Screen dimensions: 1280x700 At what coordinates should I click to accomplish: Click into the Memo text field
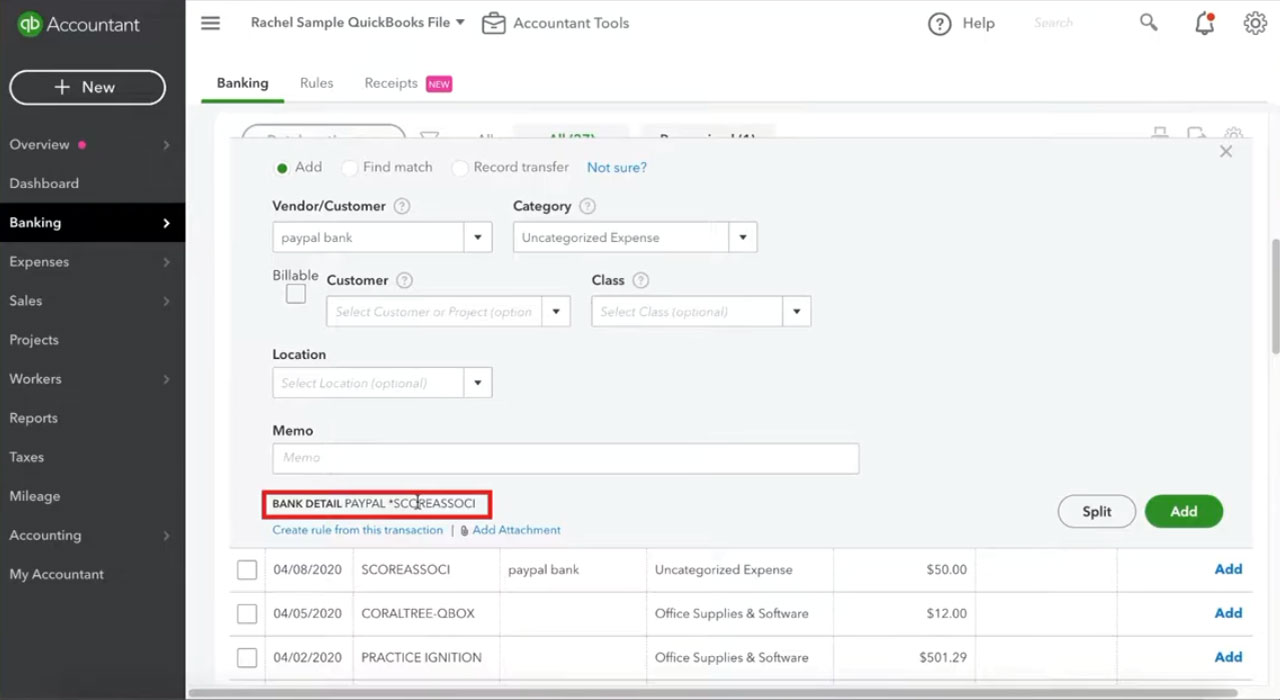[x=565, y=458]
